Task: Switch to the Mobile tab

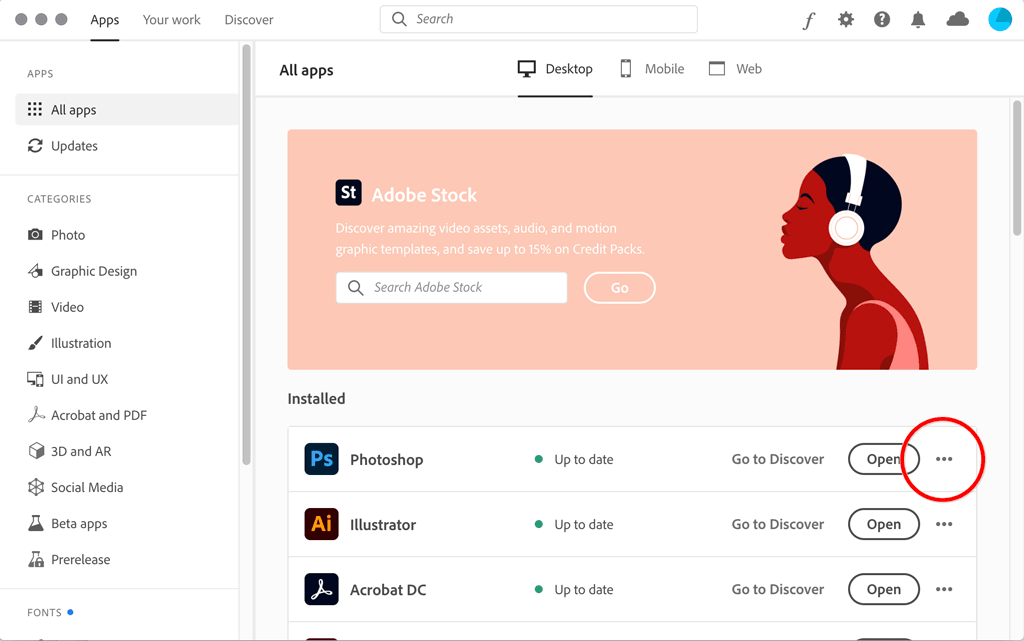Action: pyautogui.click(x=652, y=69)
